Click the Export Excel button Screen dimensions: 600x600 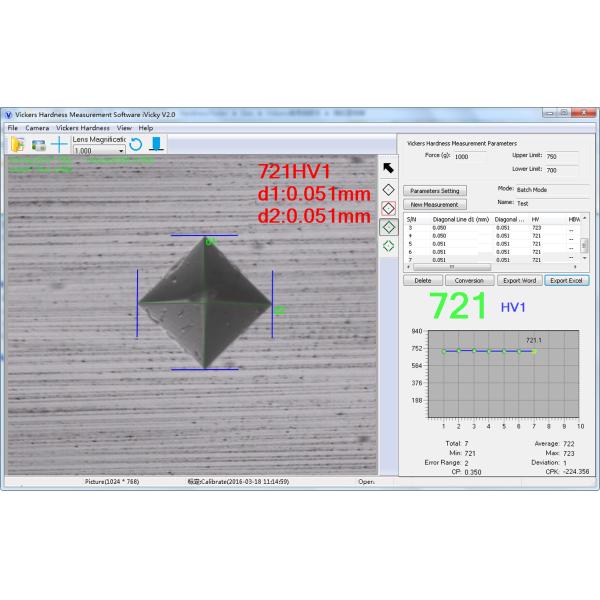(x=568, y=281)
